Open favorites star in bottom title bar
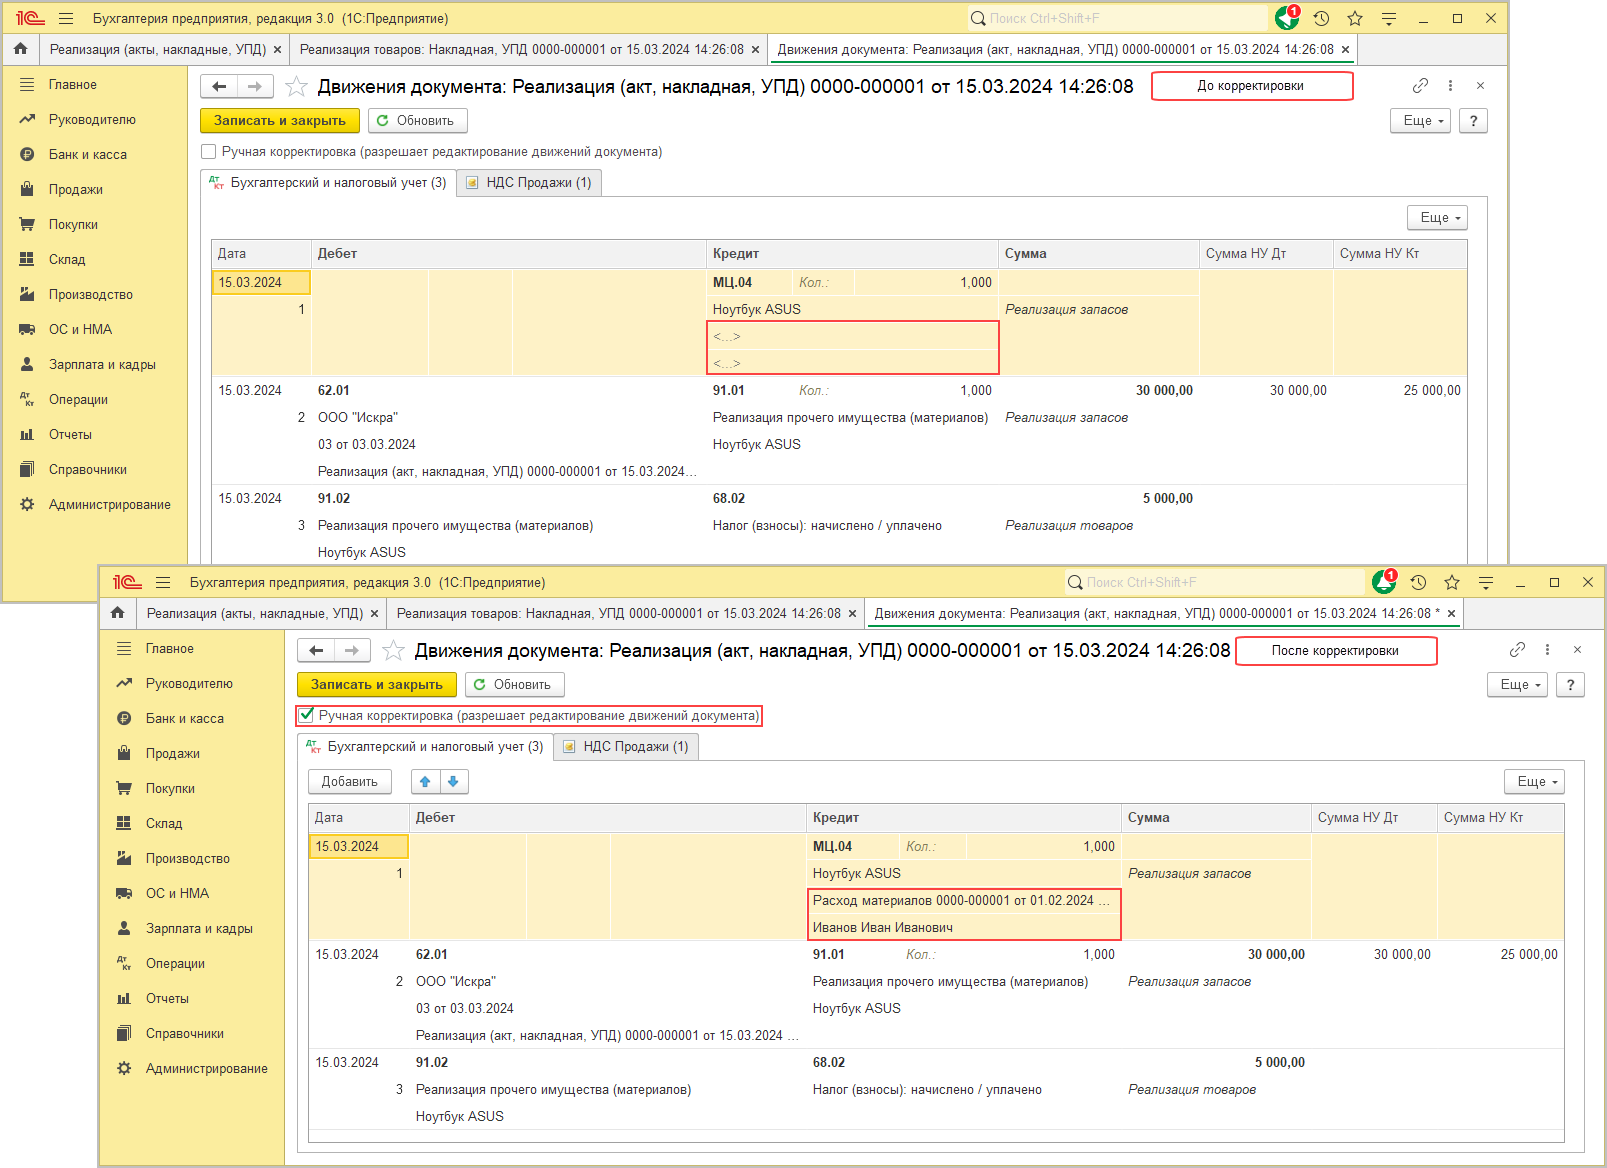Screen dimensions: 1607x1168 [x=1452, y=582]
